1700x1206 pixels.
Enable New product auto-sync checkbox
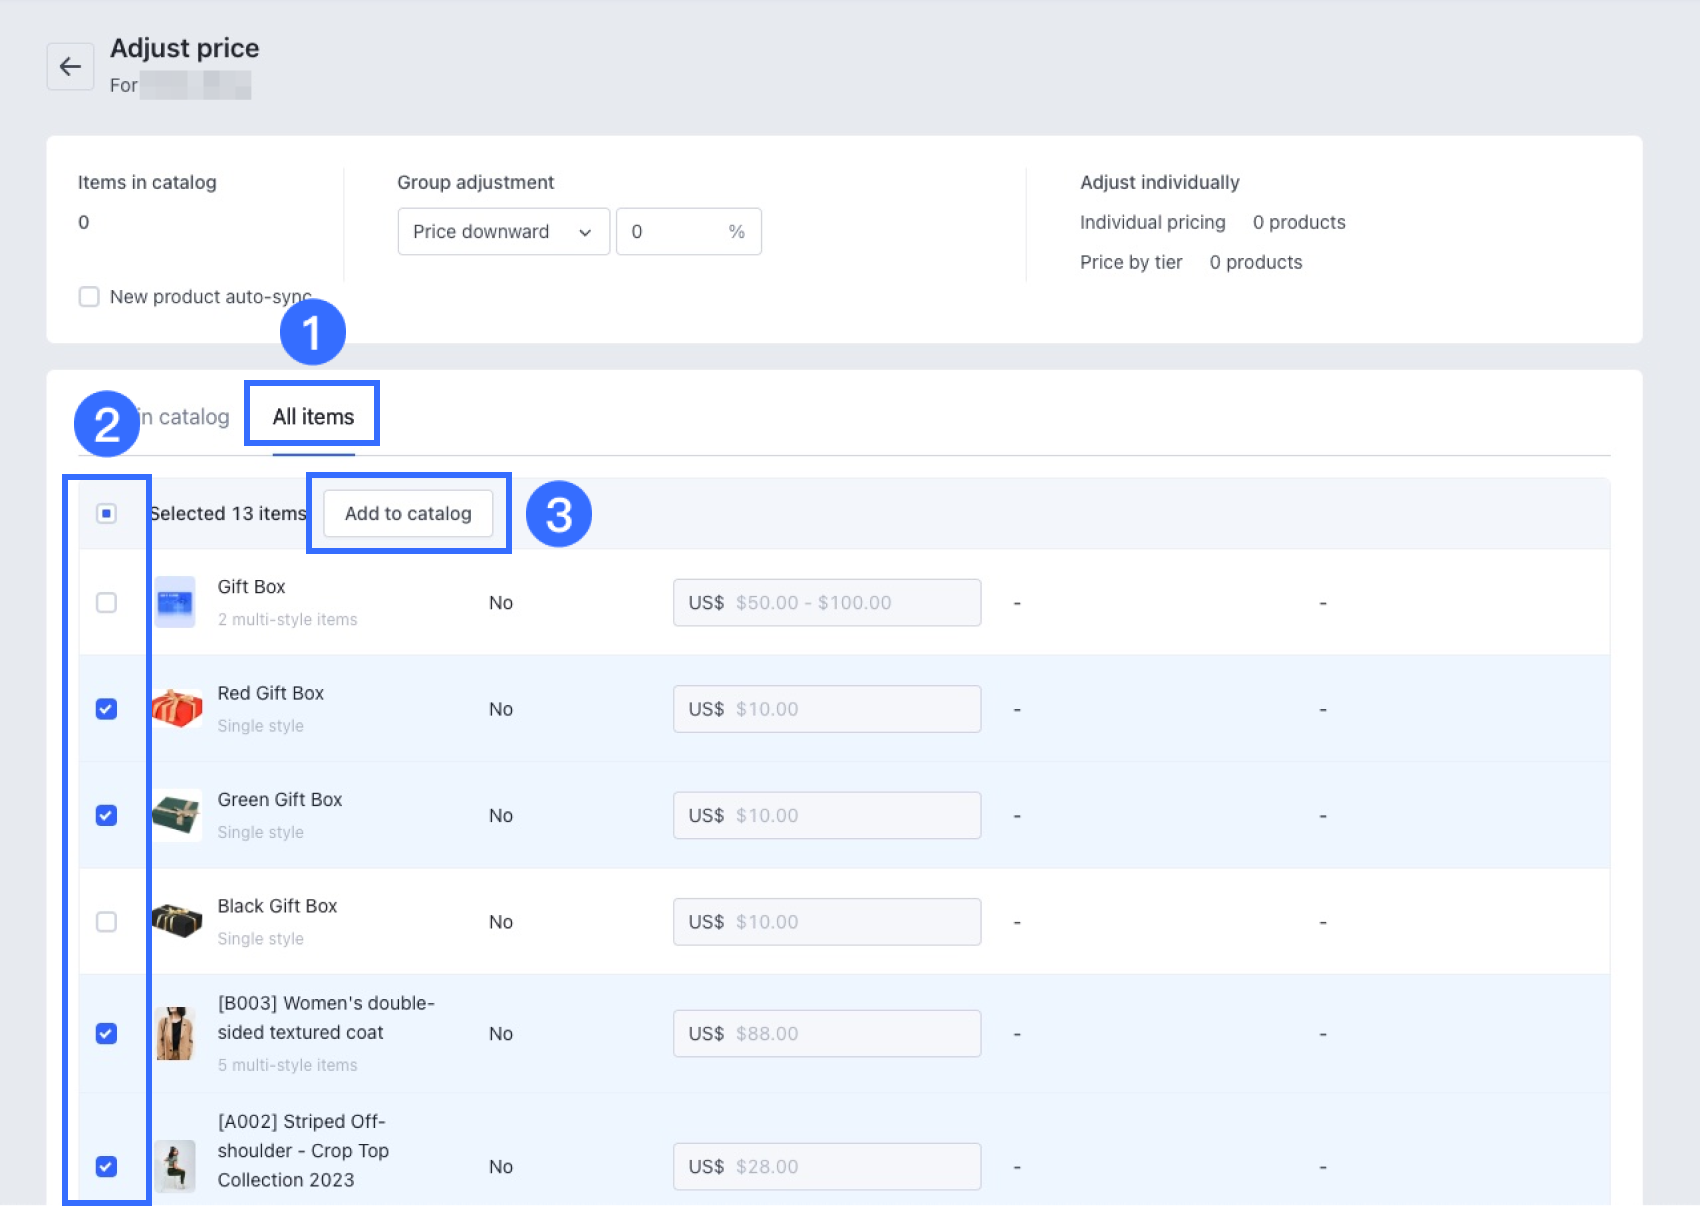click(89, 297)
